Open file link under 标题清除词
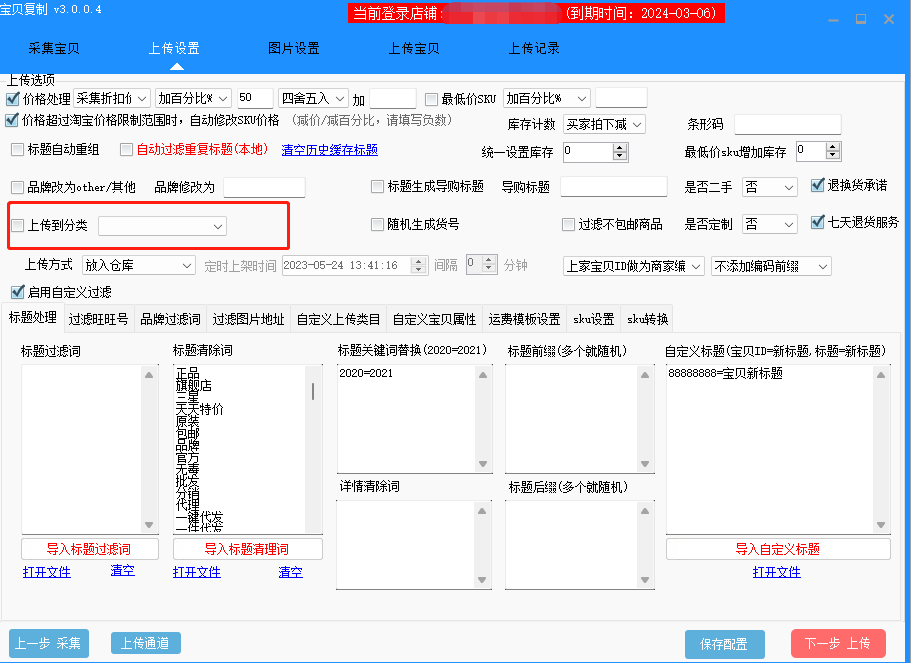Viewport: 911px width, 663px height. point(196,572)
